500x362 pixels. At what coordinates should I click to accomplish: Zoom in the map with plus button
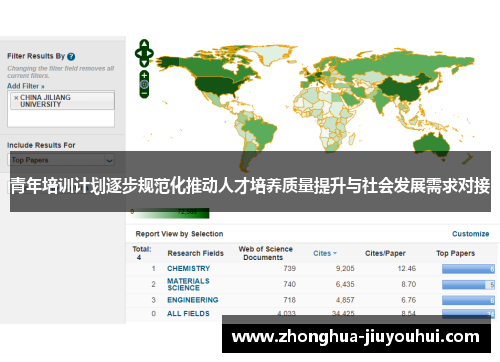tap(144, 75)
